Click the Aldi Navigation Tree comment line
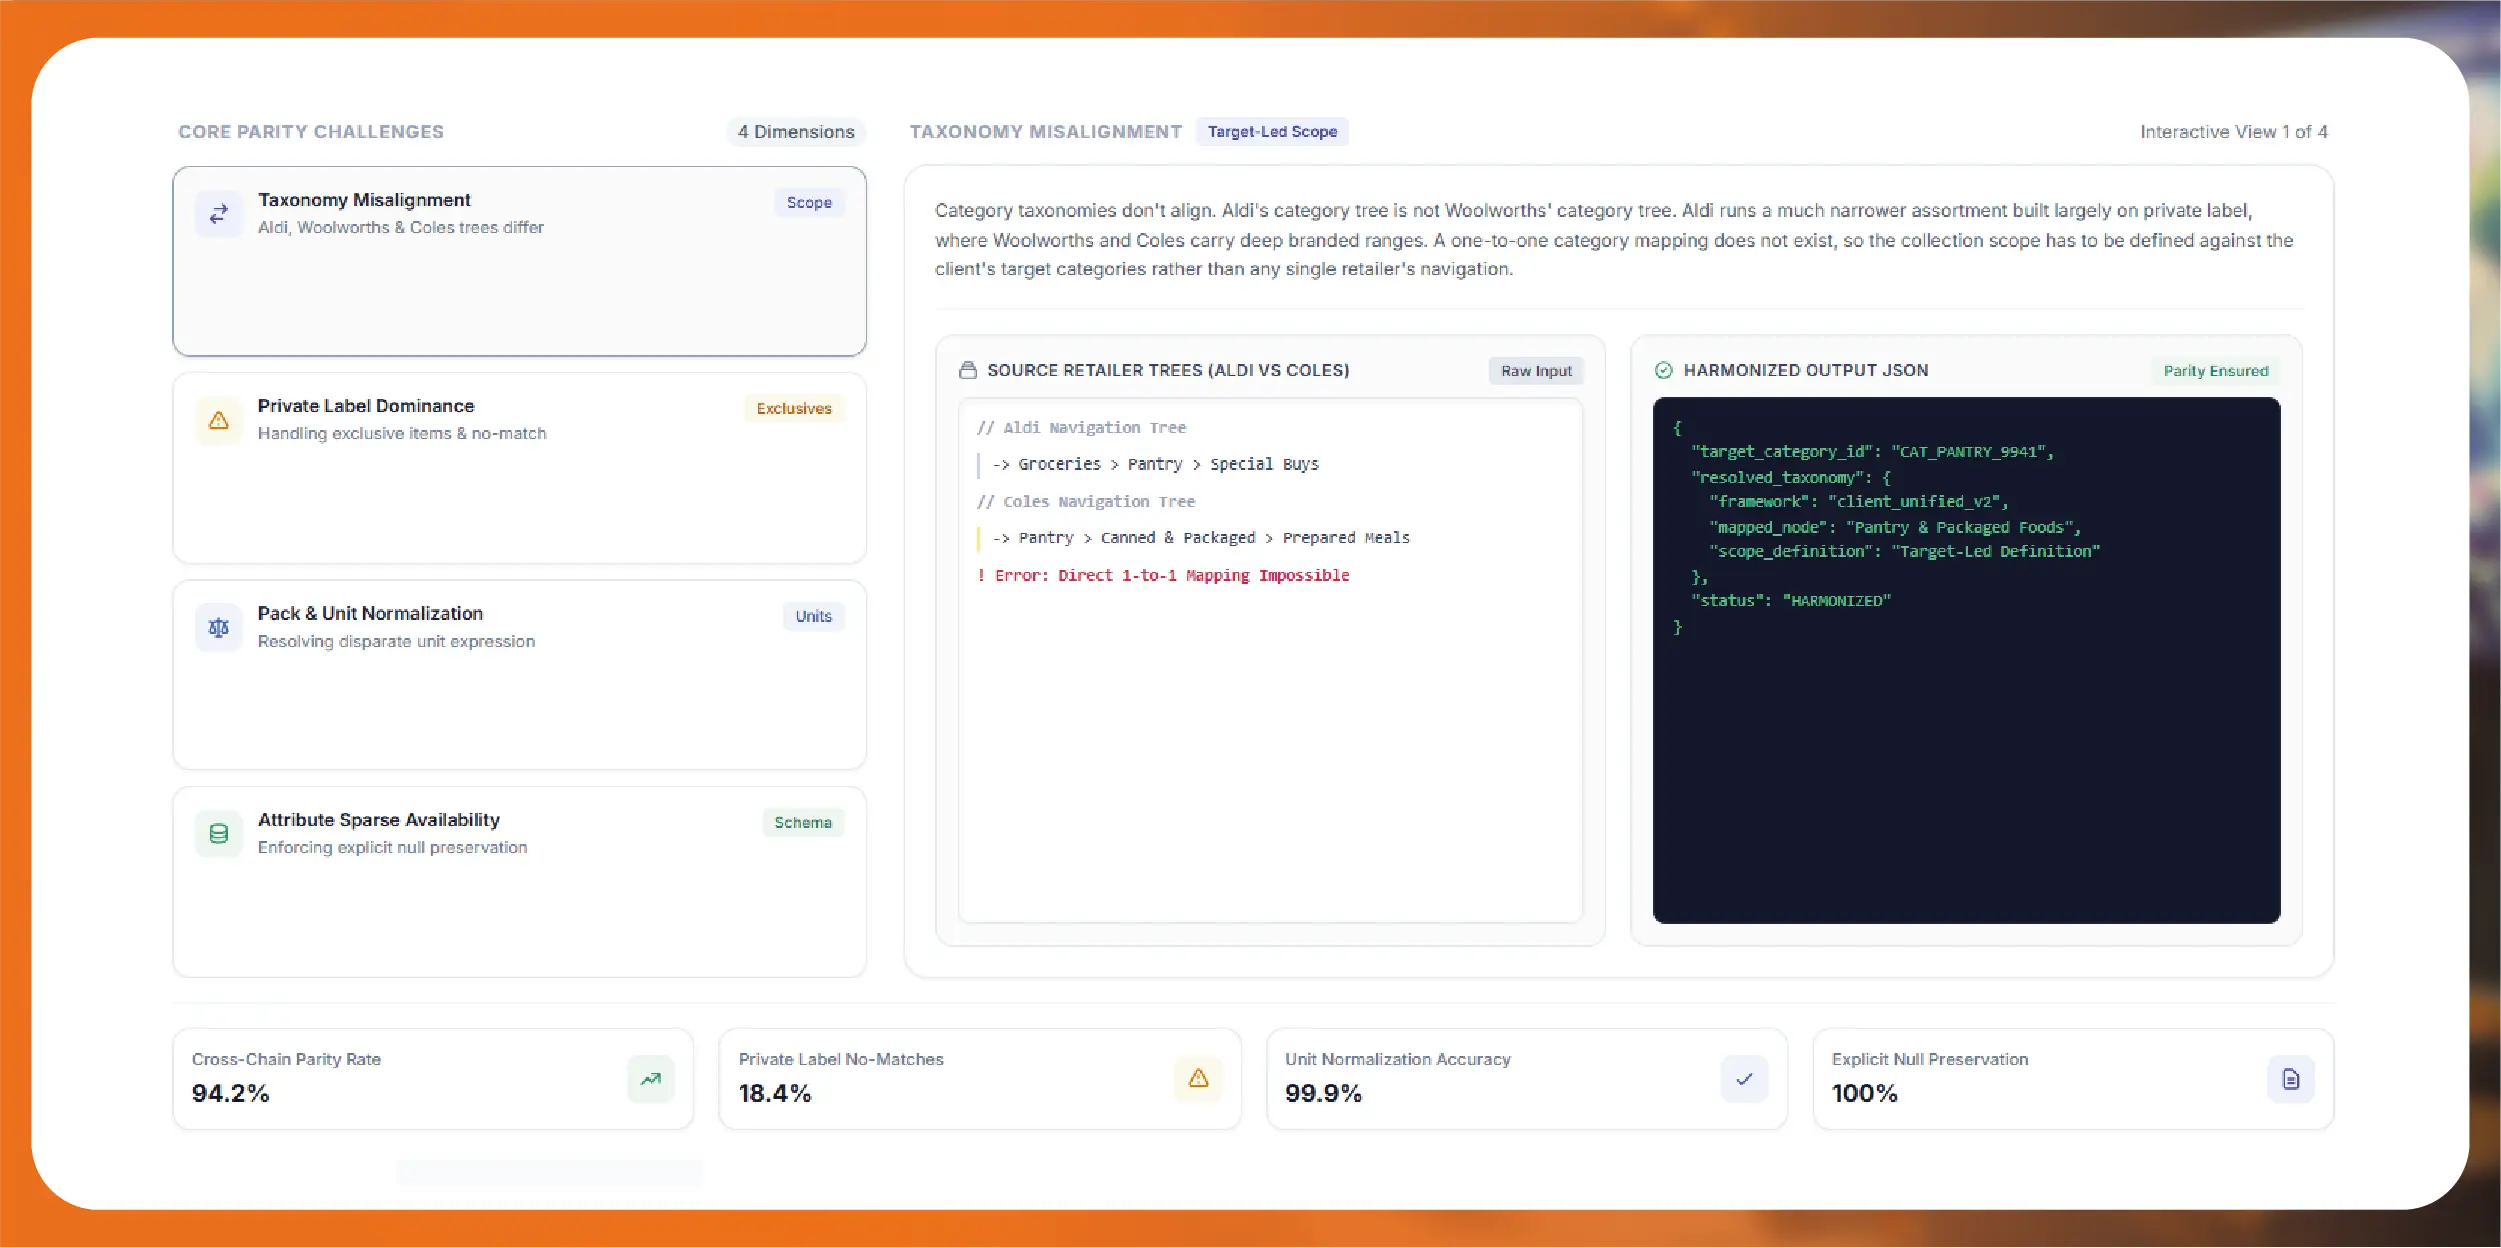 tap(1082, 428)
